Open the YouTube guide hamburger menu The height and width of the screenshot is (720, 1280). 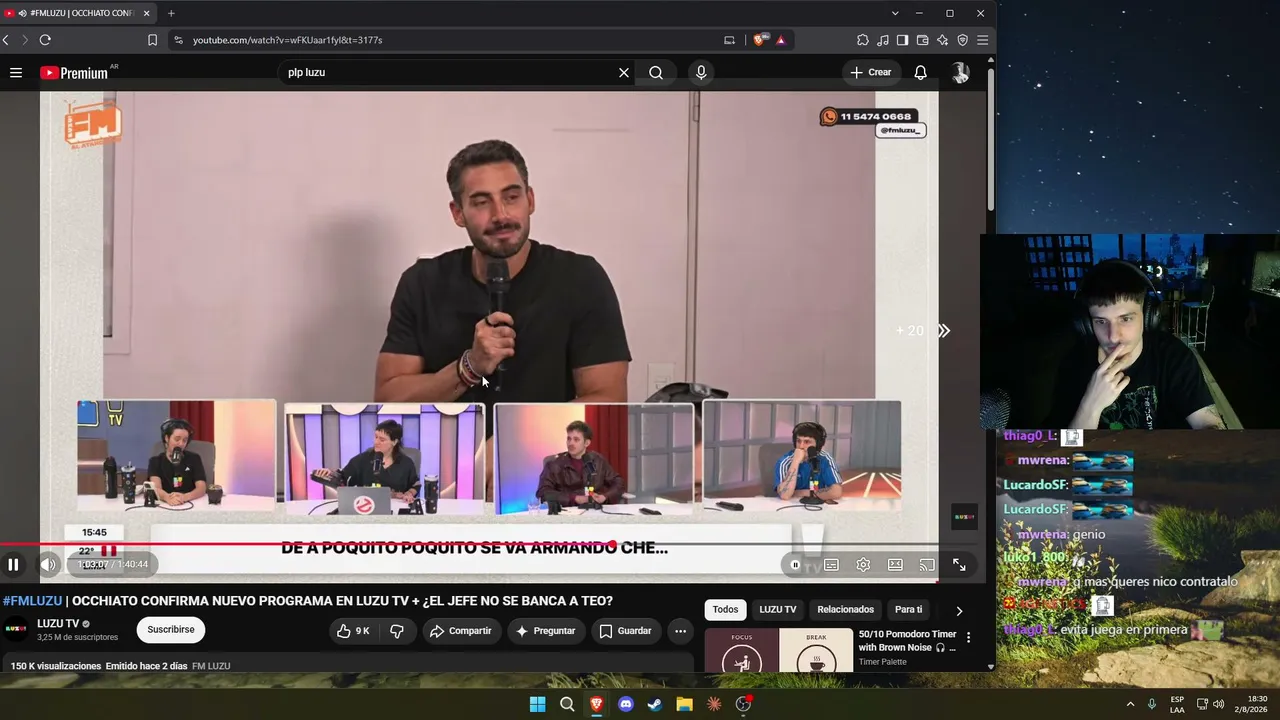[16, 72]
